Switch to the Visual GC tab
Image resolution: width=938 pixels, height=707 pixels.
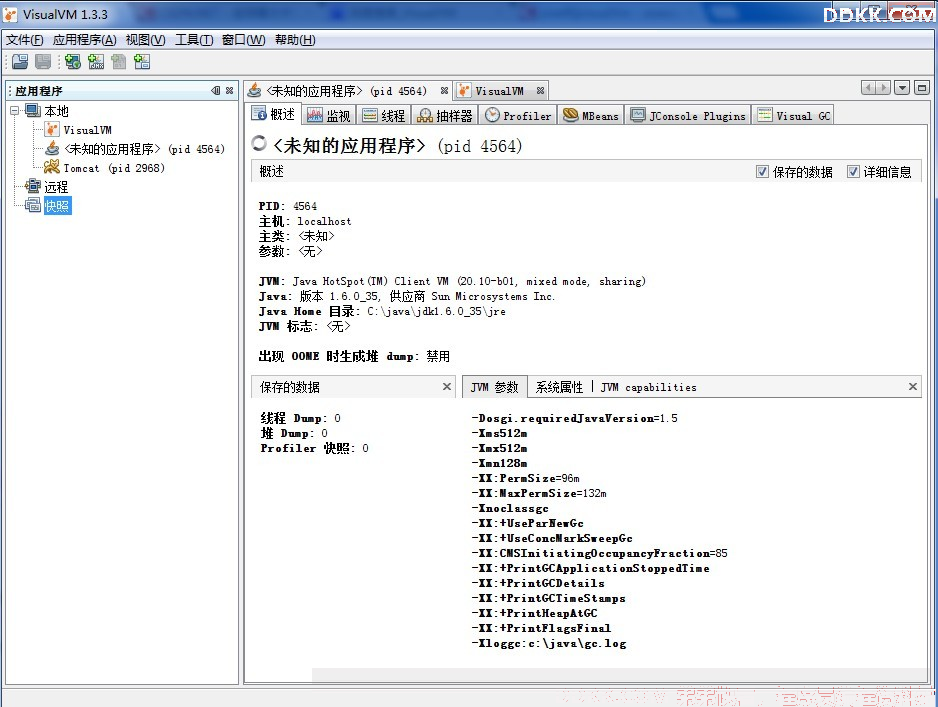[x=794, y=115]
